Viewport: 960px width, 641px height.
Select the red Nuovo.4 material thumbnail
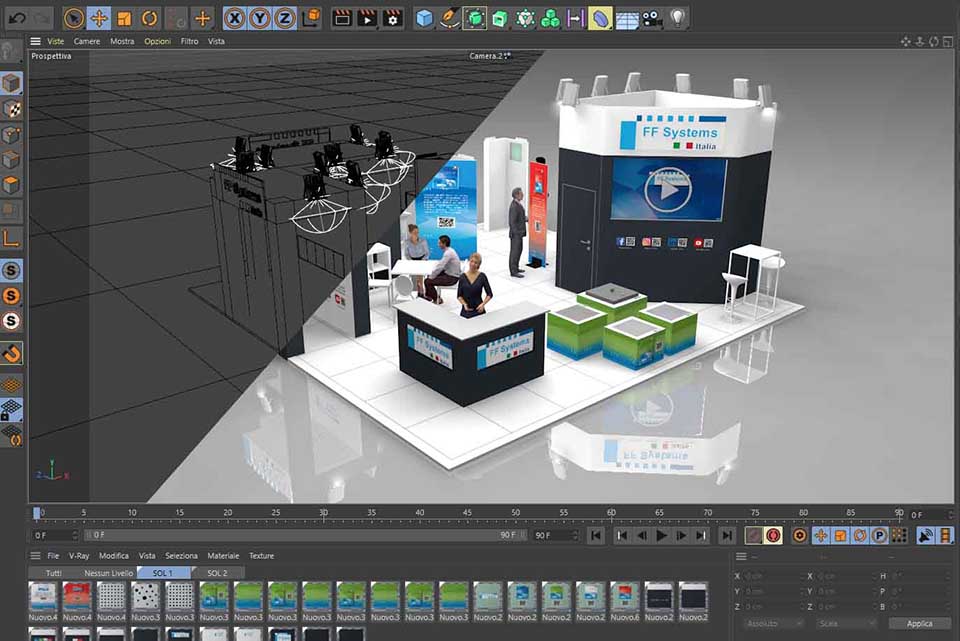77,601
